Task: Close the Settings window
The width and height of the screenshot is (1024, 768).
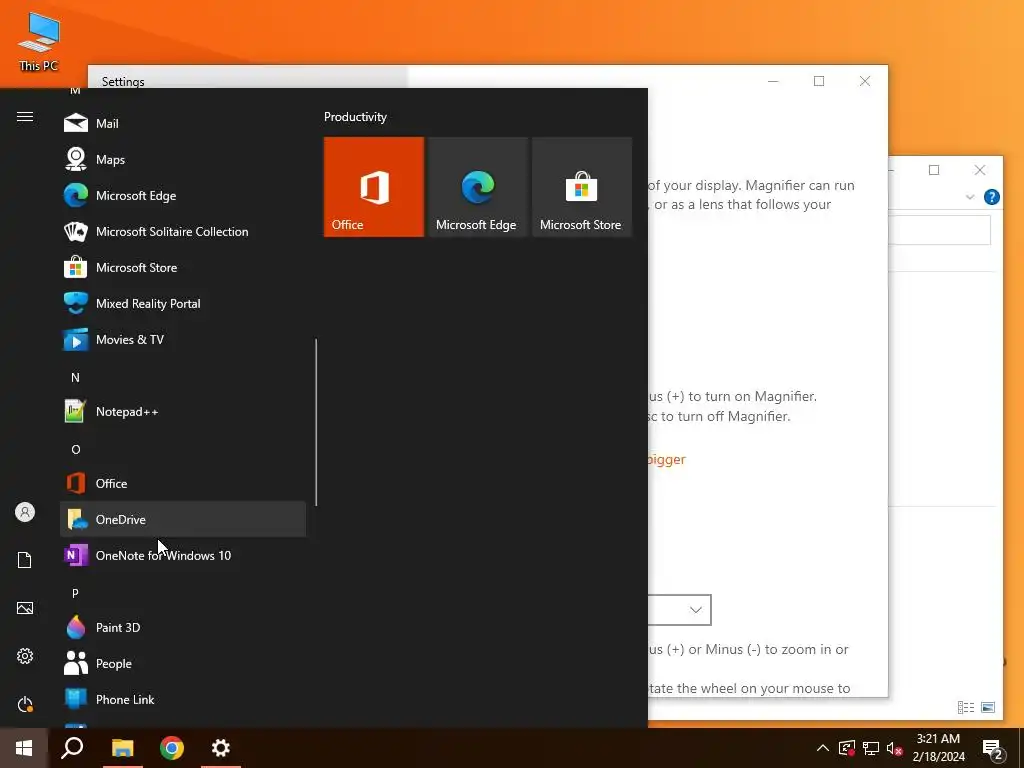Action: [865, 81]
